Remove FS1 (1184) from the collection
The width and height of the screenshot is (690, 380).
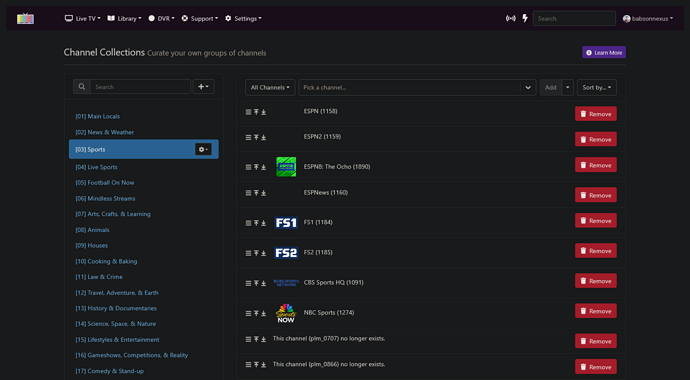click(596, 221)
